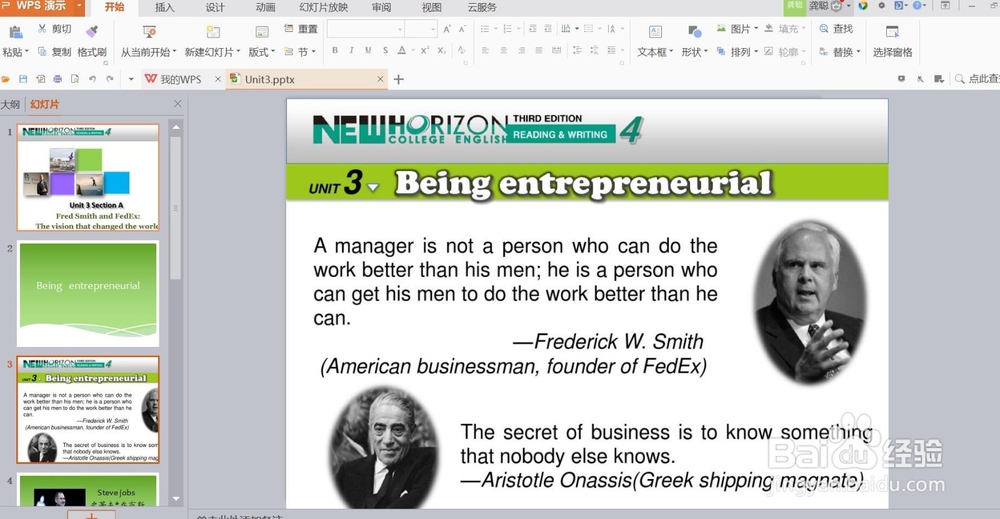The image size is (1000, 519).
Task: Open the WPS 演示 application menu arrow
Action: tap(80, 6)
